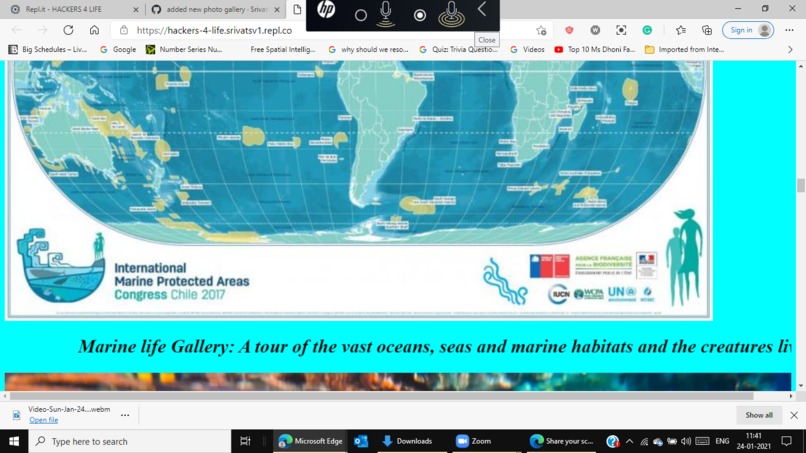This screenshot has width=806, height=453.
Task: Click the forward navigation arrow
Action: 42,30
